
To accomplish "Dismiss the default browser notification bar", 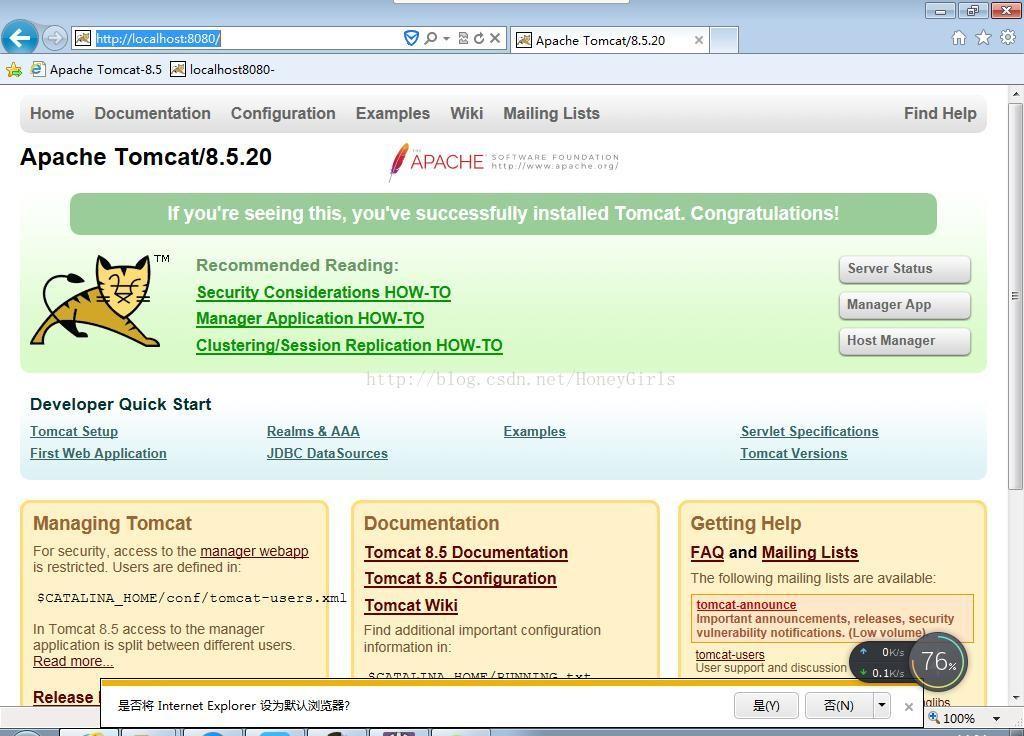I will tap(908, 706).
